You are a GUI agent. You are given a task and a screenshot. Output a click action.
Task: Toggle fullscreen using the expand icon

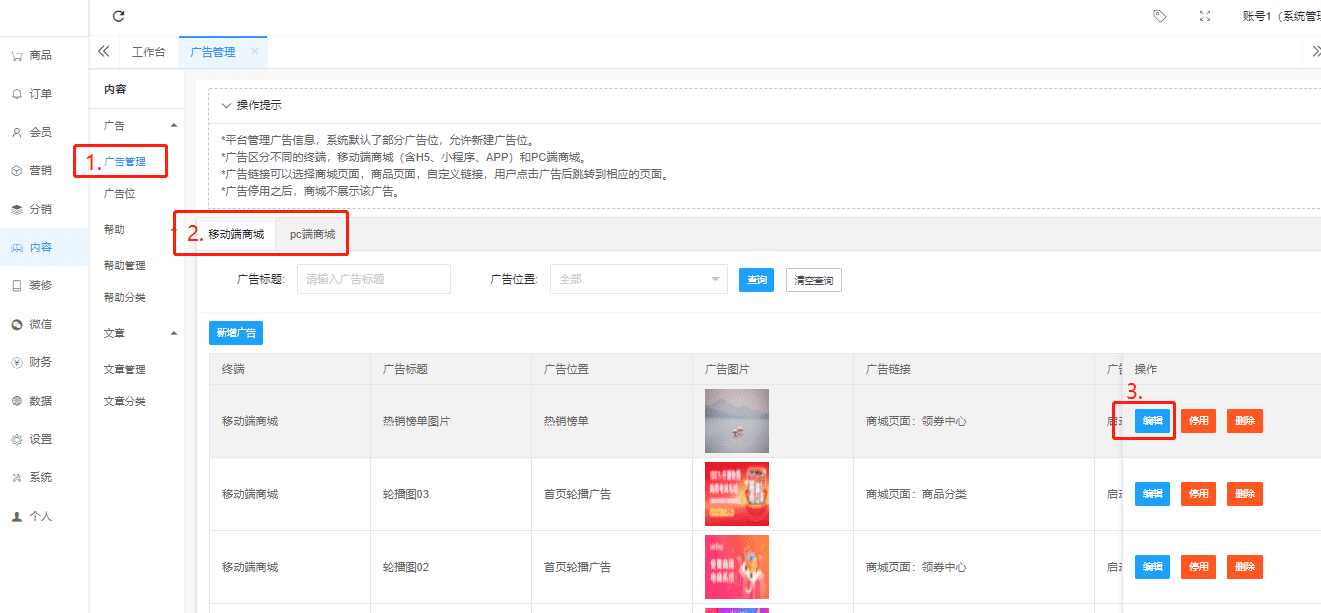click(x=1205, y=16)
